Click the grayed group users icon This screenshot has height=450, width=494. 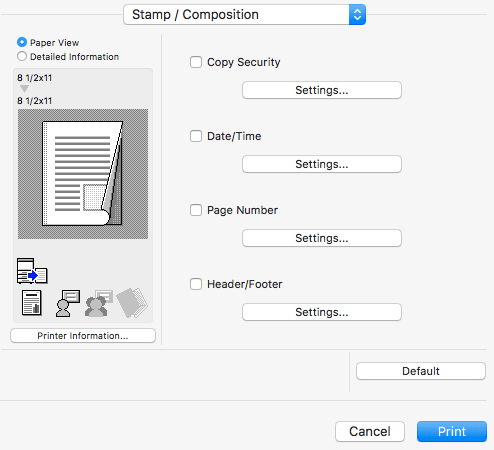[x=99, y=303]
